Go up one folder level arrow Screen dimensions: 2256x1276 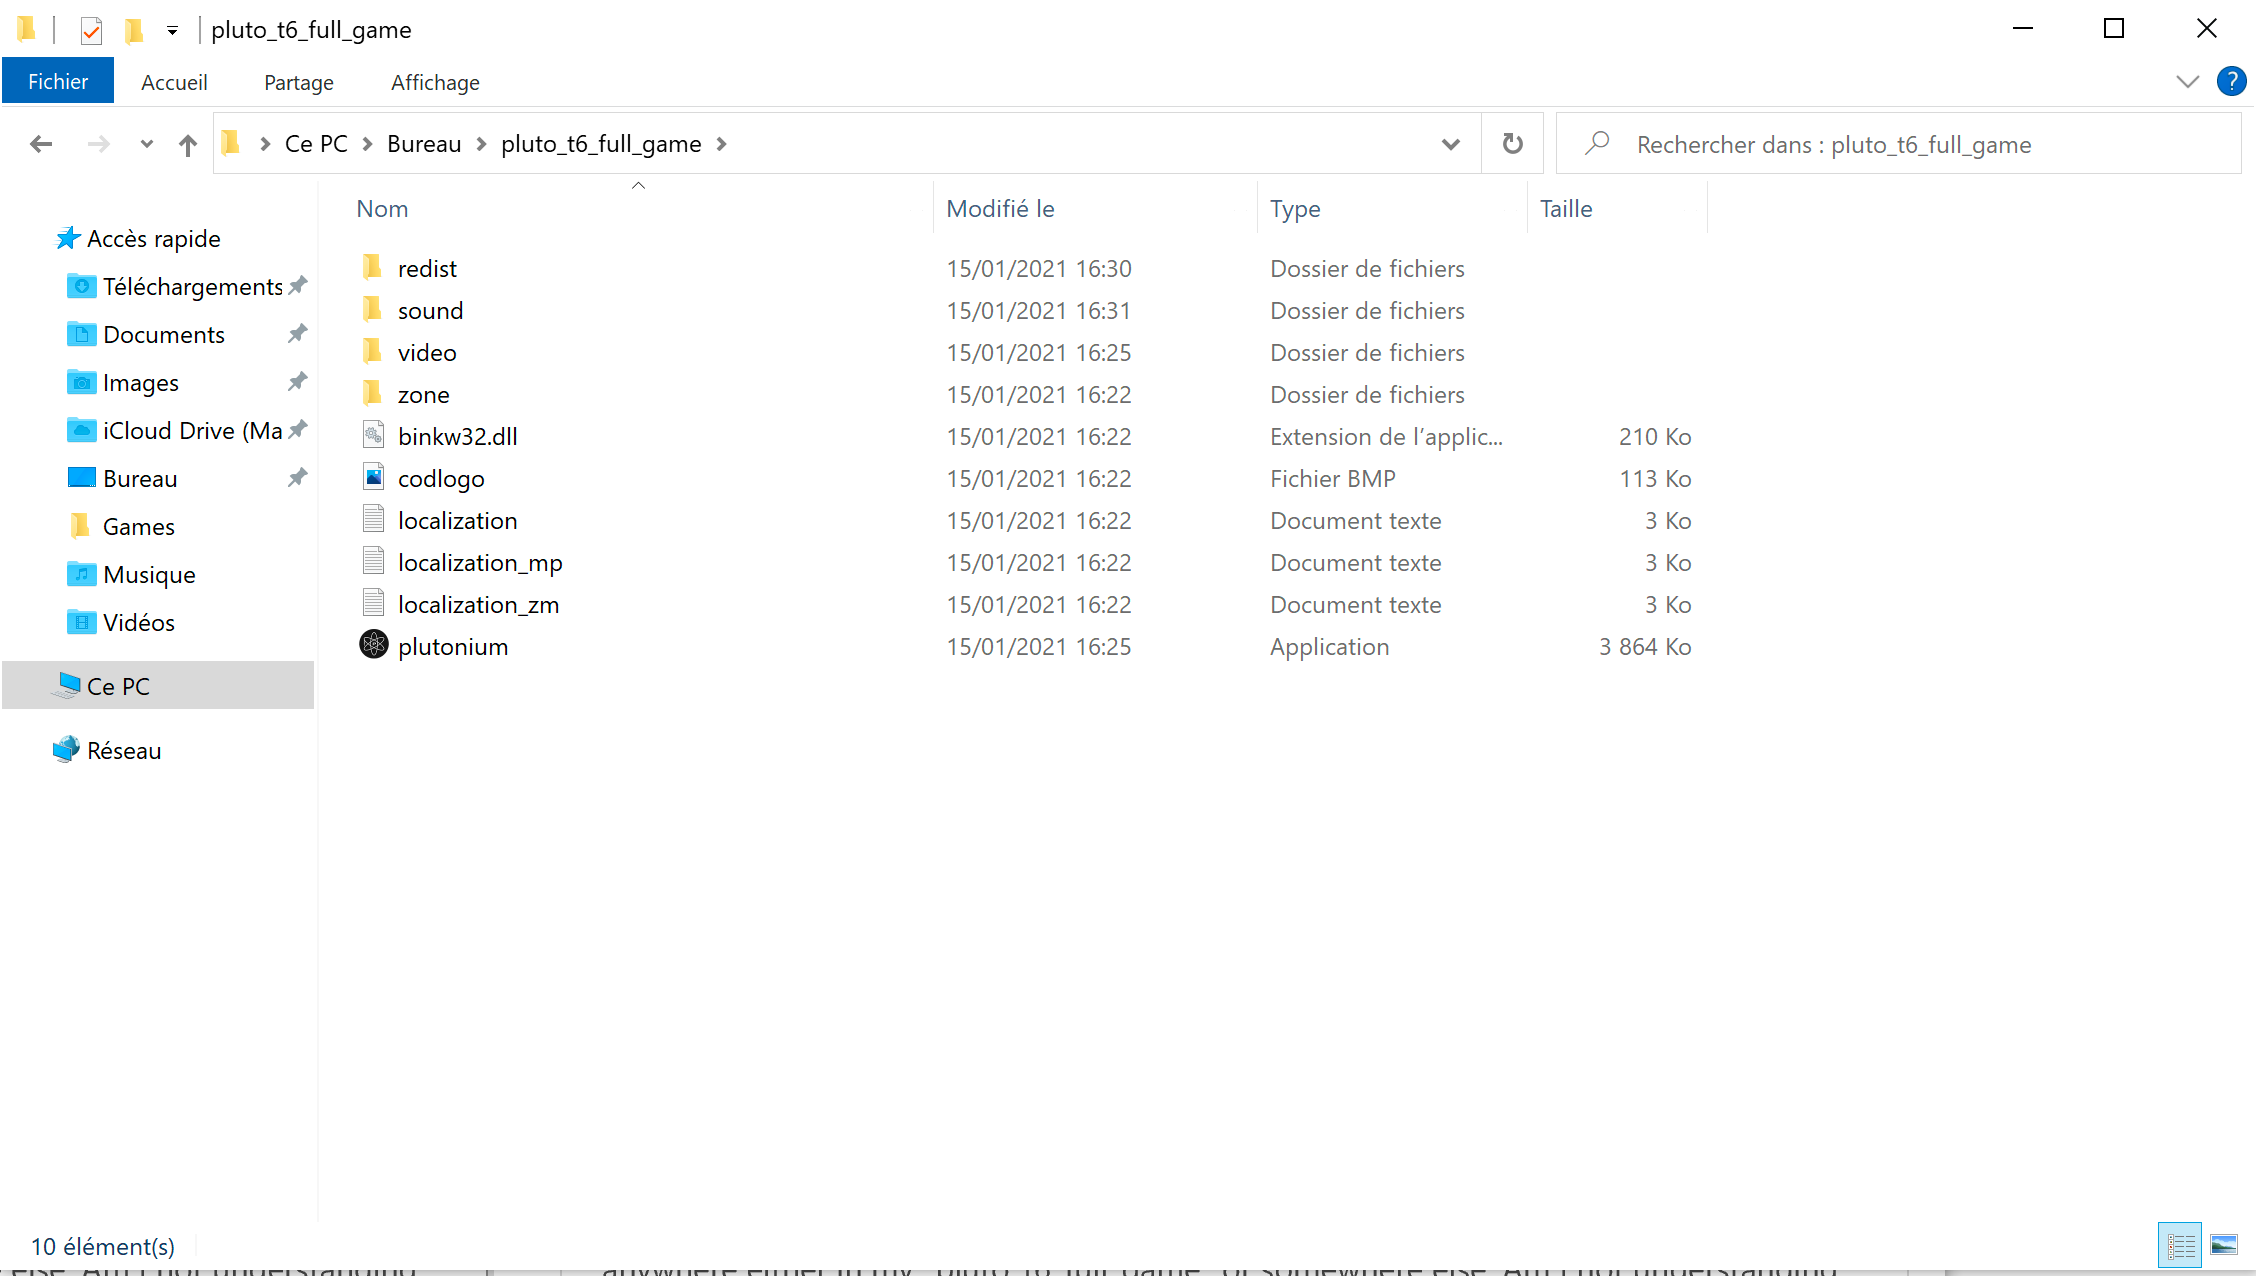pyautogui.click(x=188, y=145)
